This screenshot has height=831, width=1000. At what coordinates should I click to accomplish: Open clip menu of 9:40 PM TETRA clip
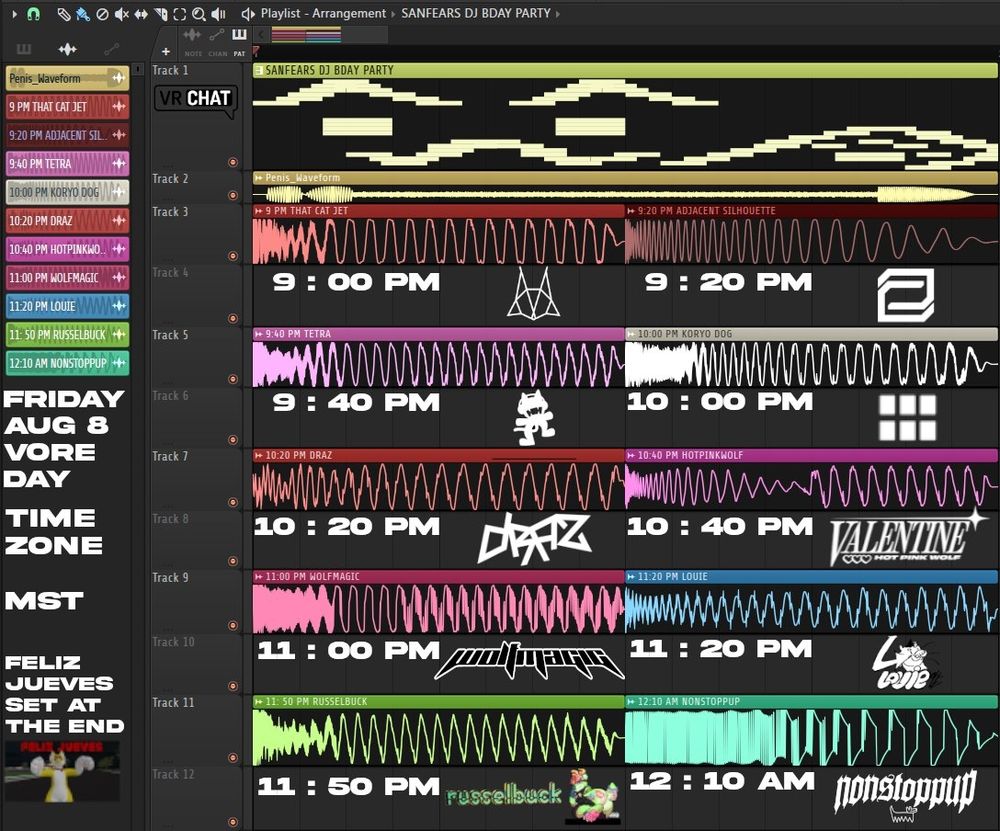pyautogui.click(x=258, y=334)
